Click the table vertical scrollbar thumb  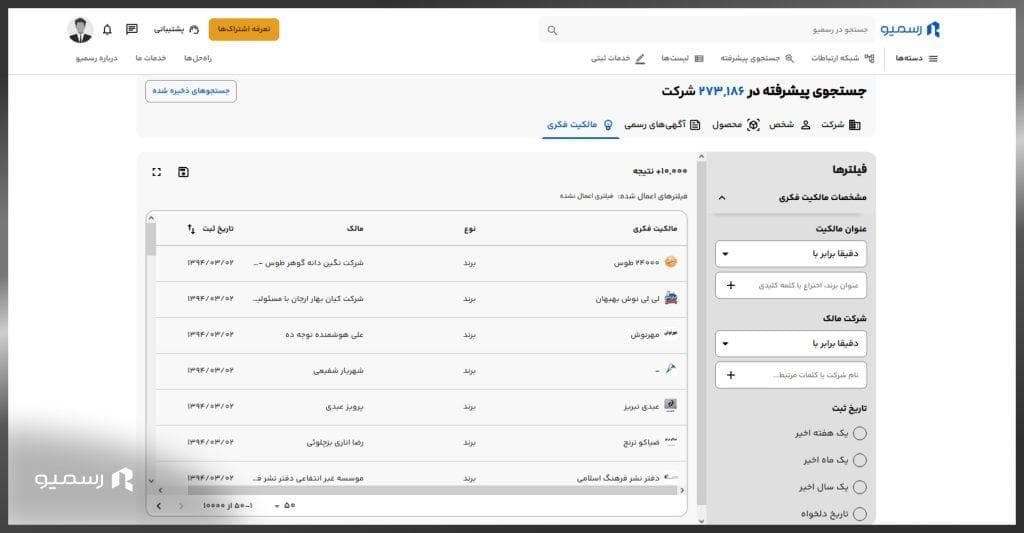click(x=152, y=239)
